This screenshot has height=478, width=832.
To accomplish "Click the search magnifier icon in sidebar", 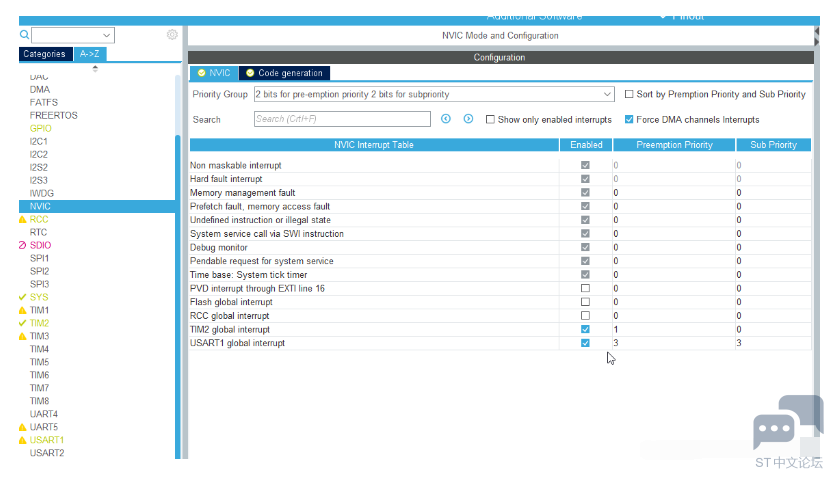I will tap(25, 35).
